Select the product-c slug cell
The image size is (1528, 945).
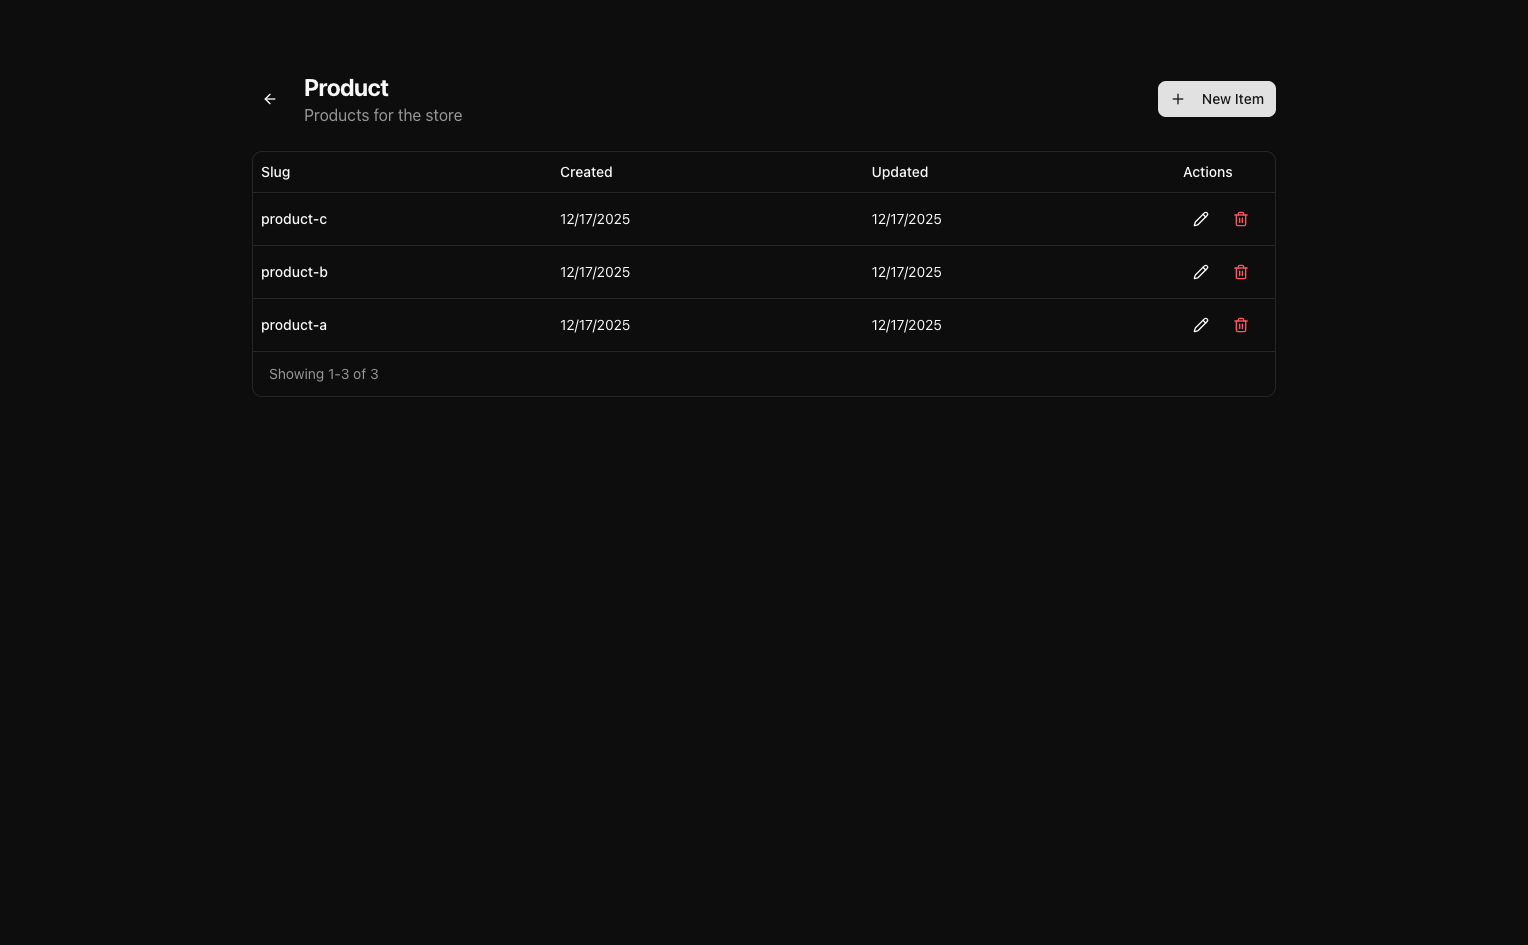point(294,219)
